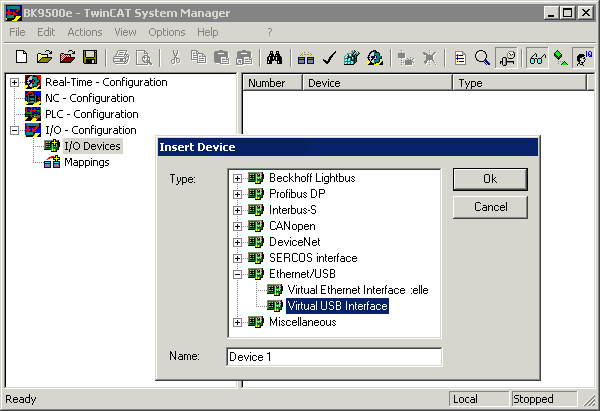Select the CANopen label

(x=292, y=226)
